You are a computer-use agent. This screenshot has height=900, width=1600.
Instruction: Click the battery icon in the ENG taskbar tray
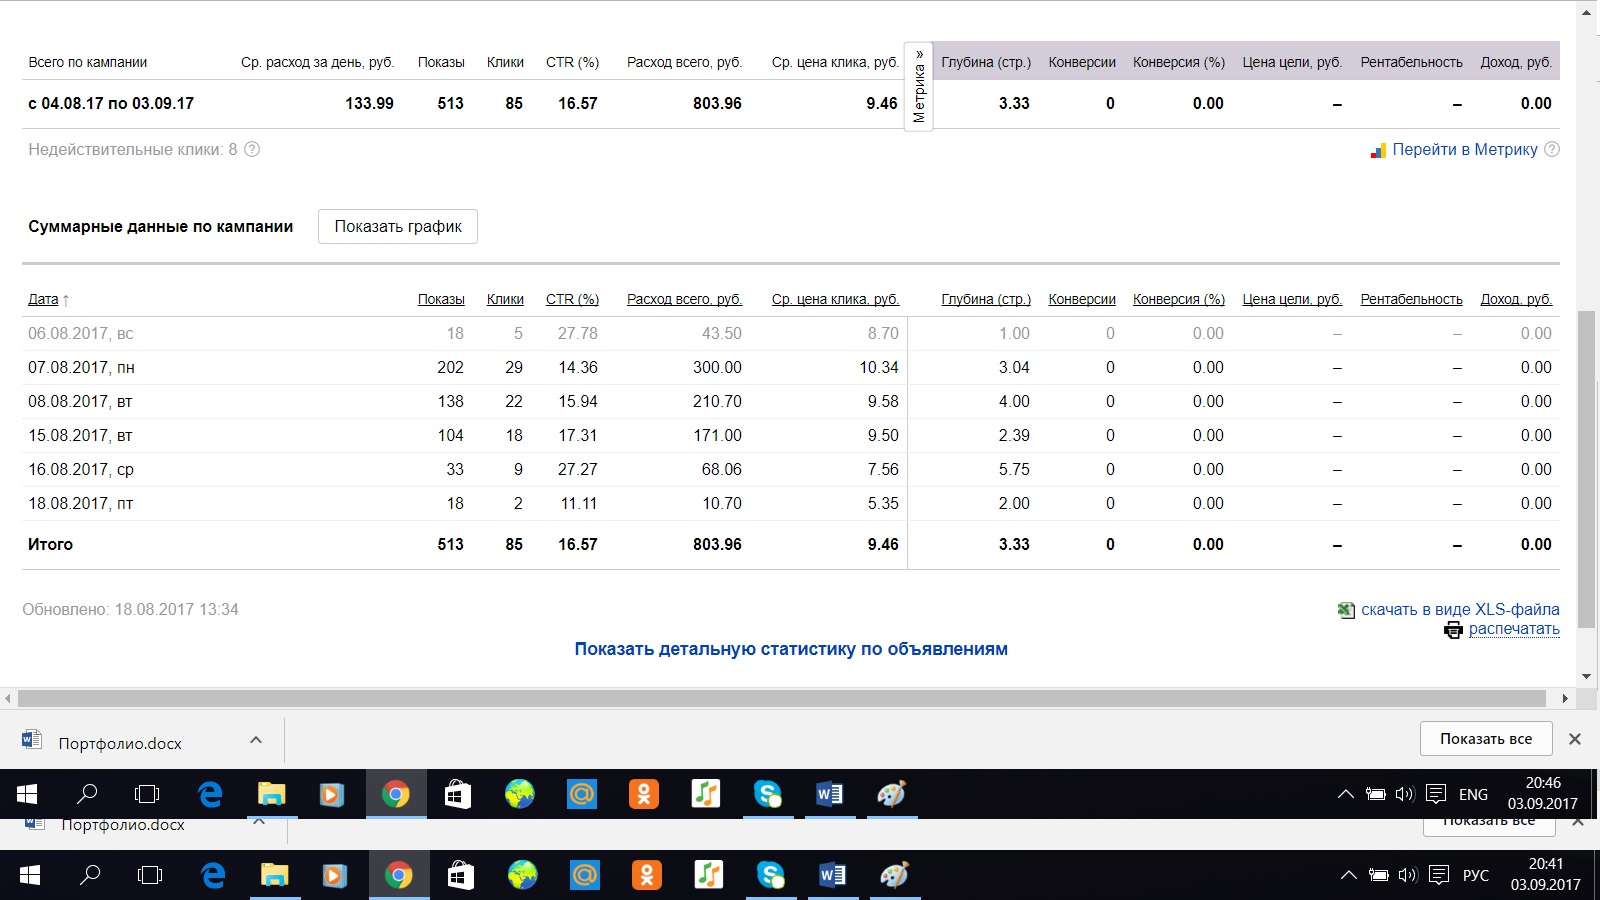(x=1376, y=794)
